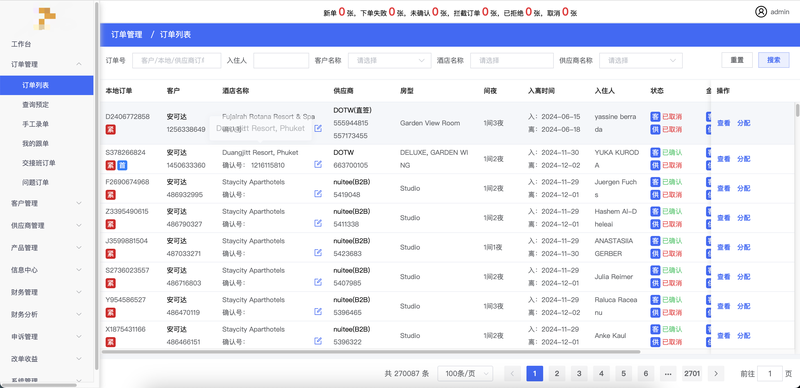
Task: Click blue tag badge under S378266824
Action: pyautogui.click(x=122, y=165)
